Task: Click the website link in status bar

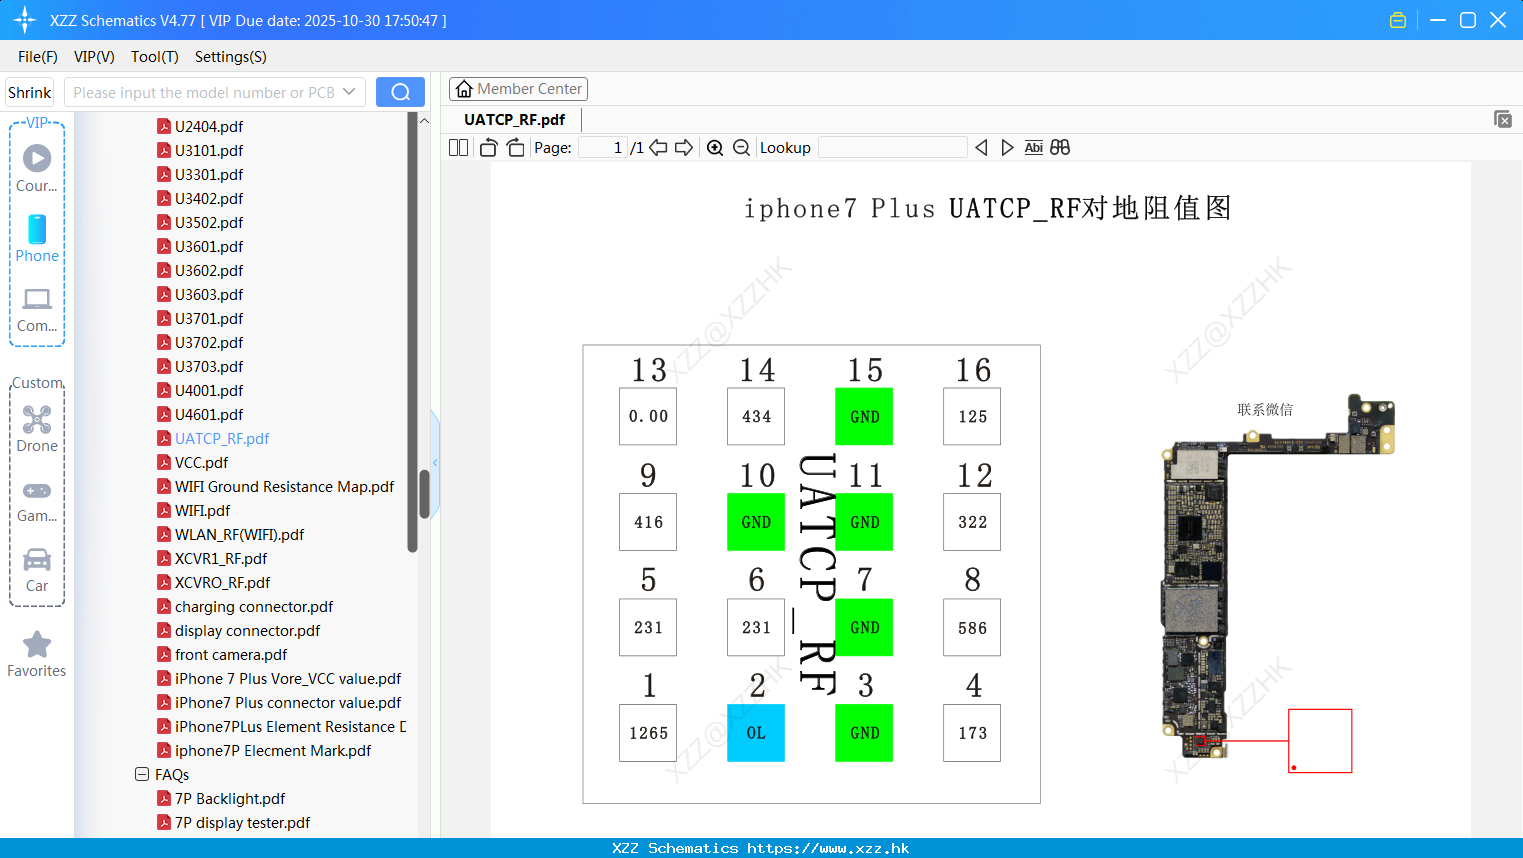Action: click(828, 848)
